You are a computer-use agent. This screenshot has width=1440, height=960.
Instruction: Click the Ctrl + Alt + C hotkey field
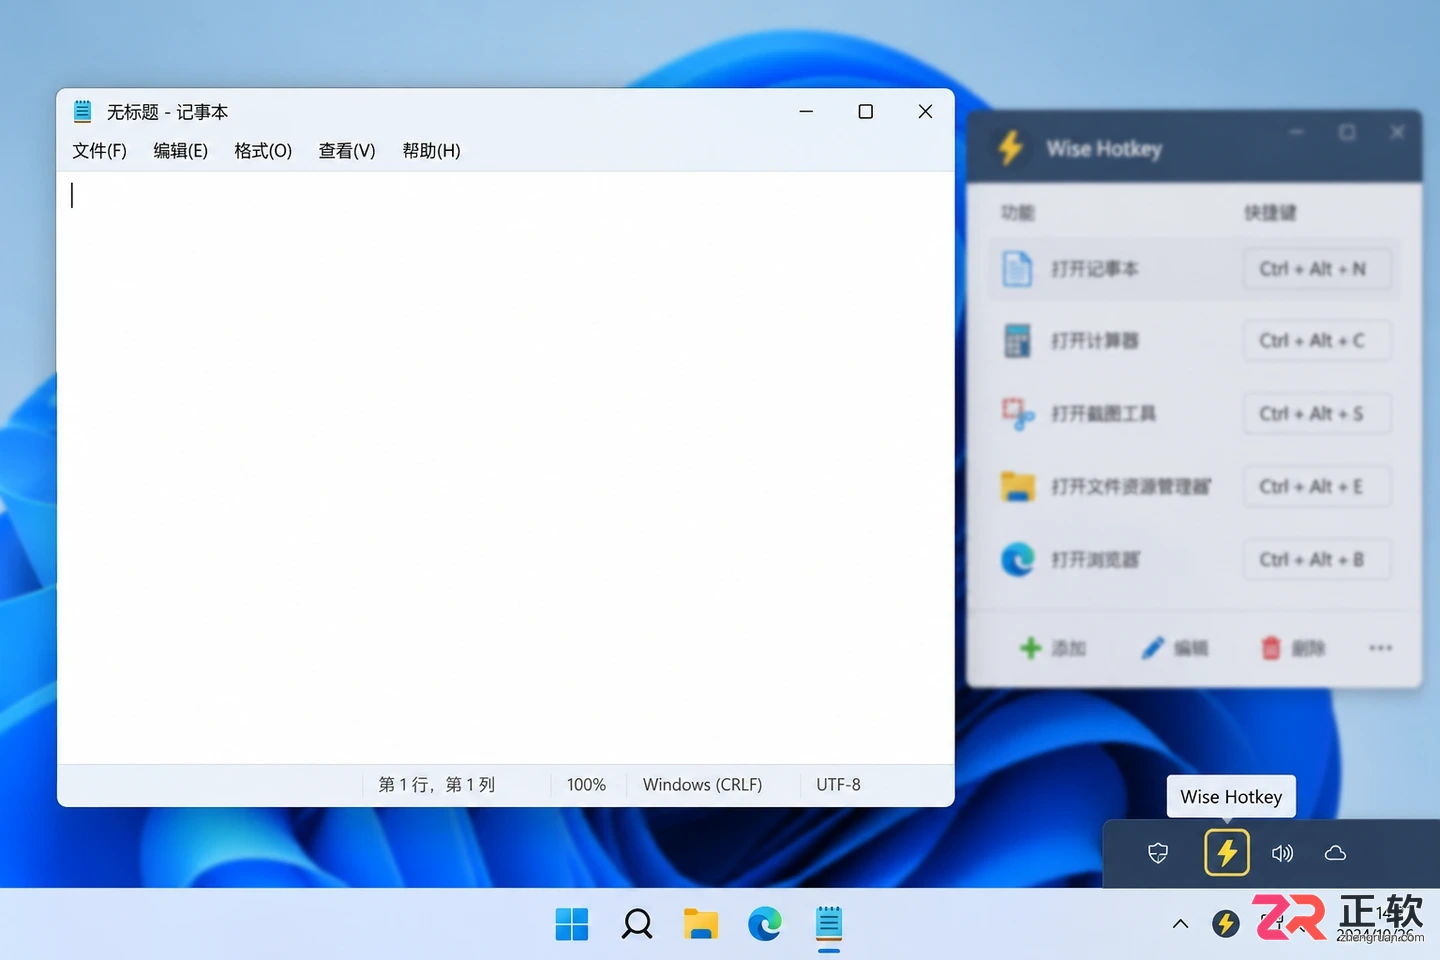[1317, 341]
